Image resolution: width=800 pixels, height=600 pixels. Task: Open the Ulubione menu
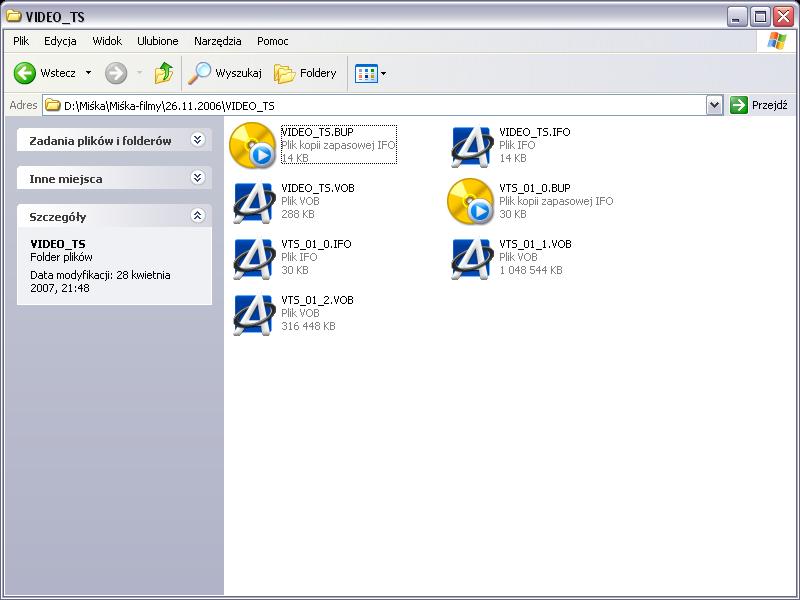coord(158,41)
